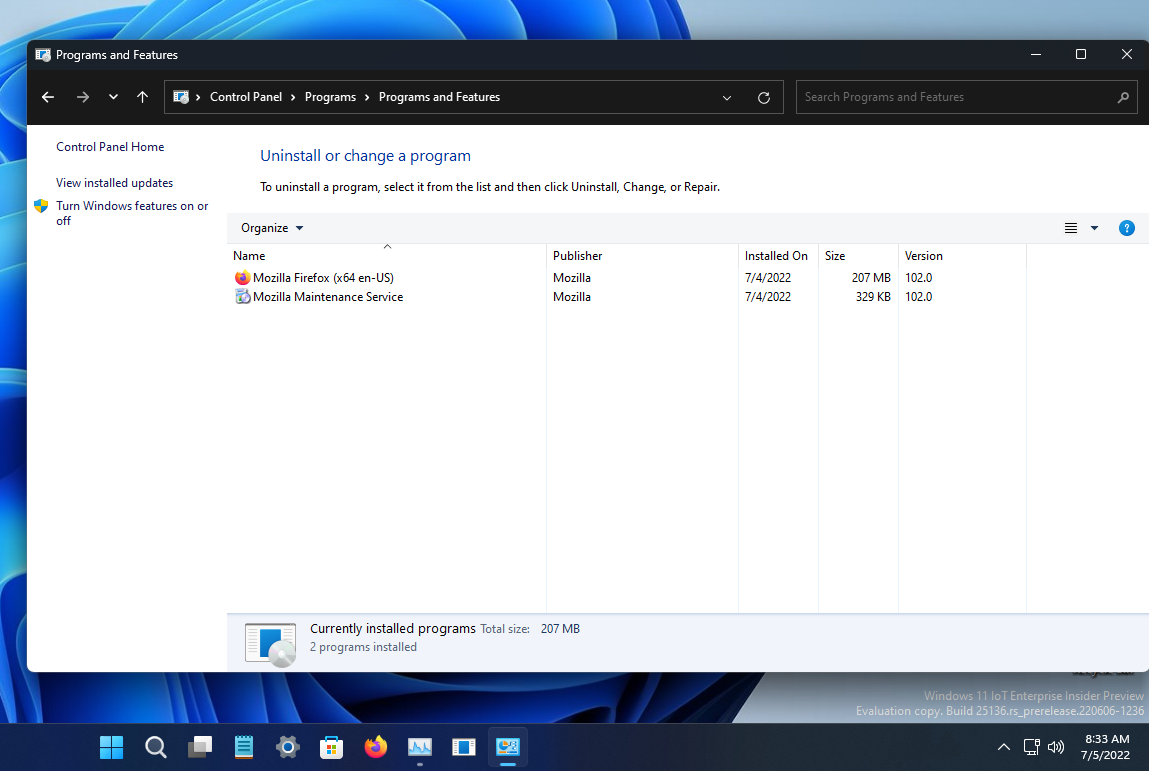Viewport: 1149px width, 771px height.
Task: Open Microsoft Store from taskbar
Action: (x=331, y=747)
